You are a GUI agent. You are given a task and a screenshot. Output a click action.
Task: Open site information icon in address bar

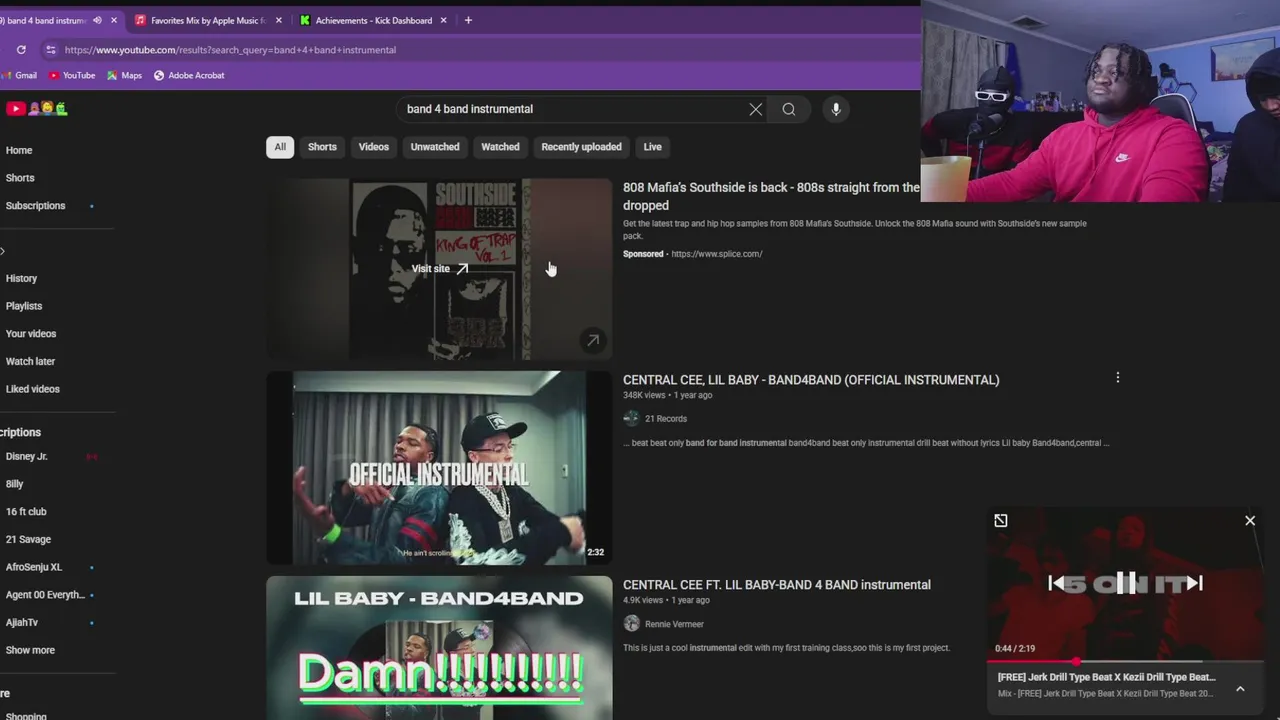click(50, 49)
